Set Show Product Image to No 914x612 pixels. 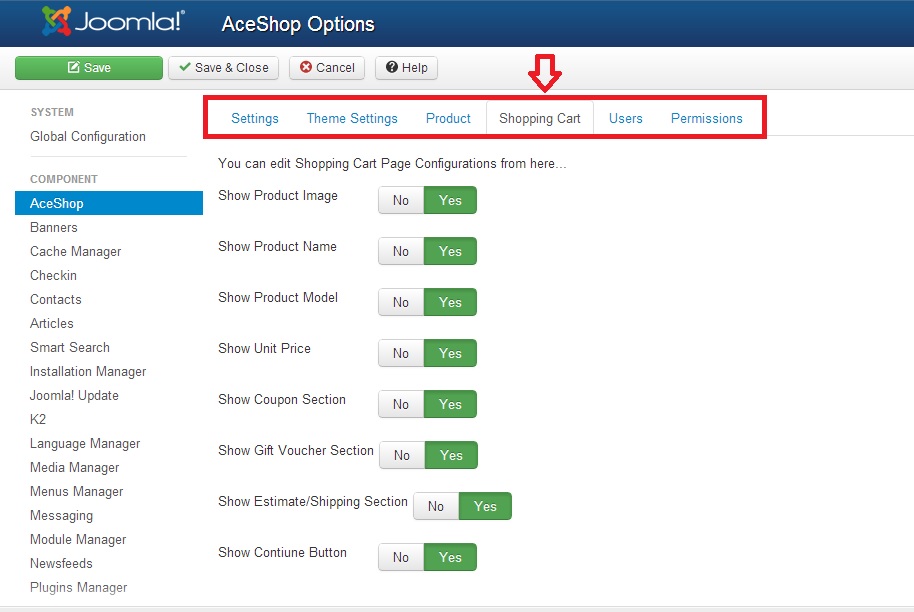pos(401,201)
